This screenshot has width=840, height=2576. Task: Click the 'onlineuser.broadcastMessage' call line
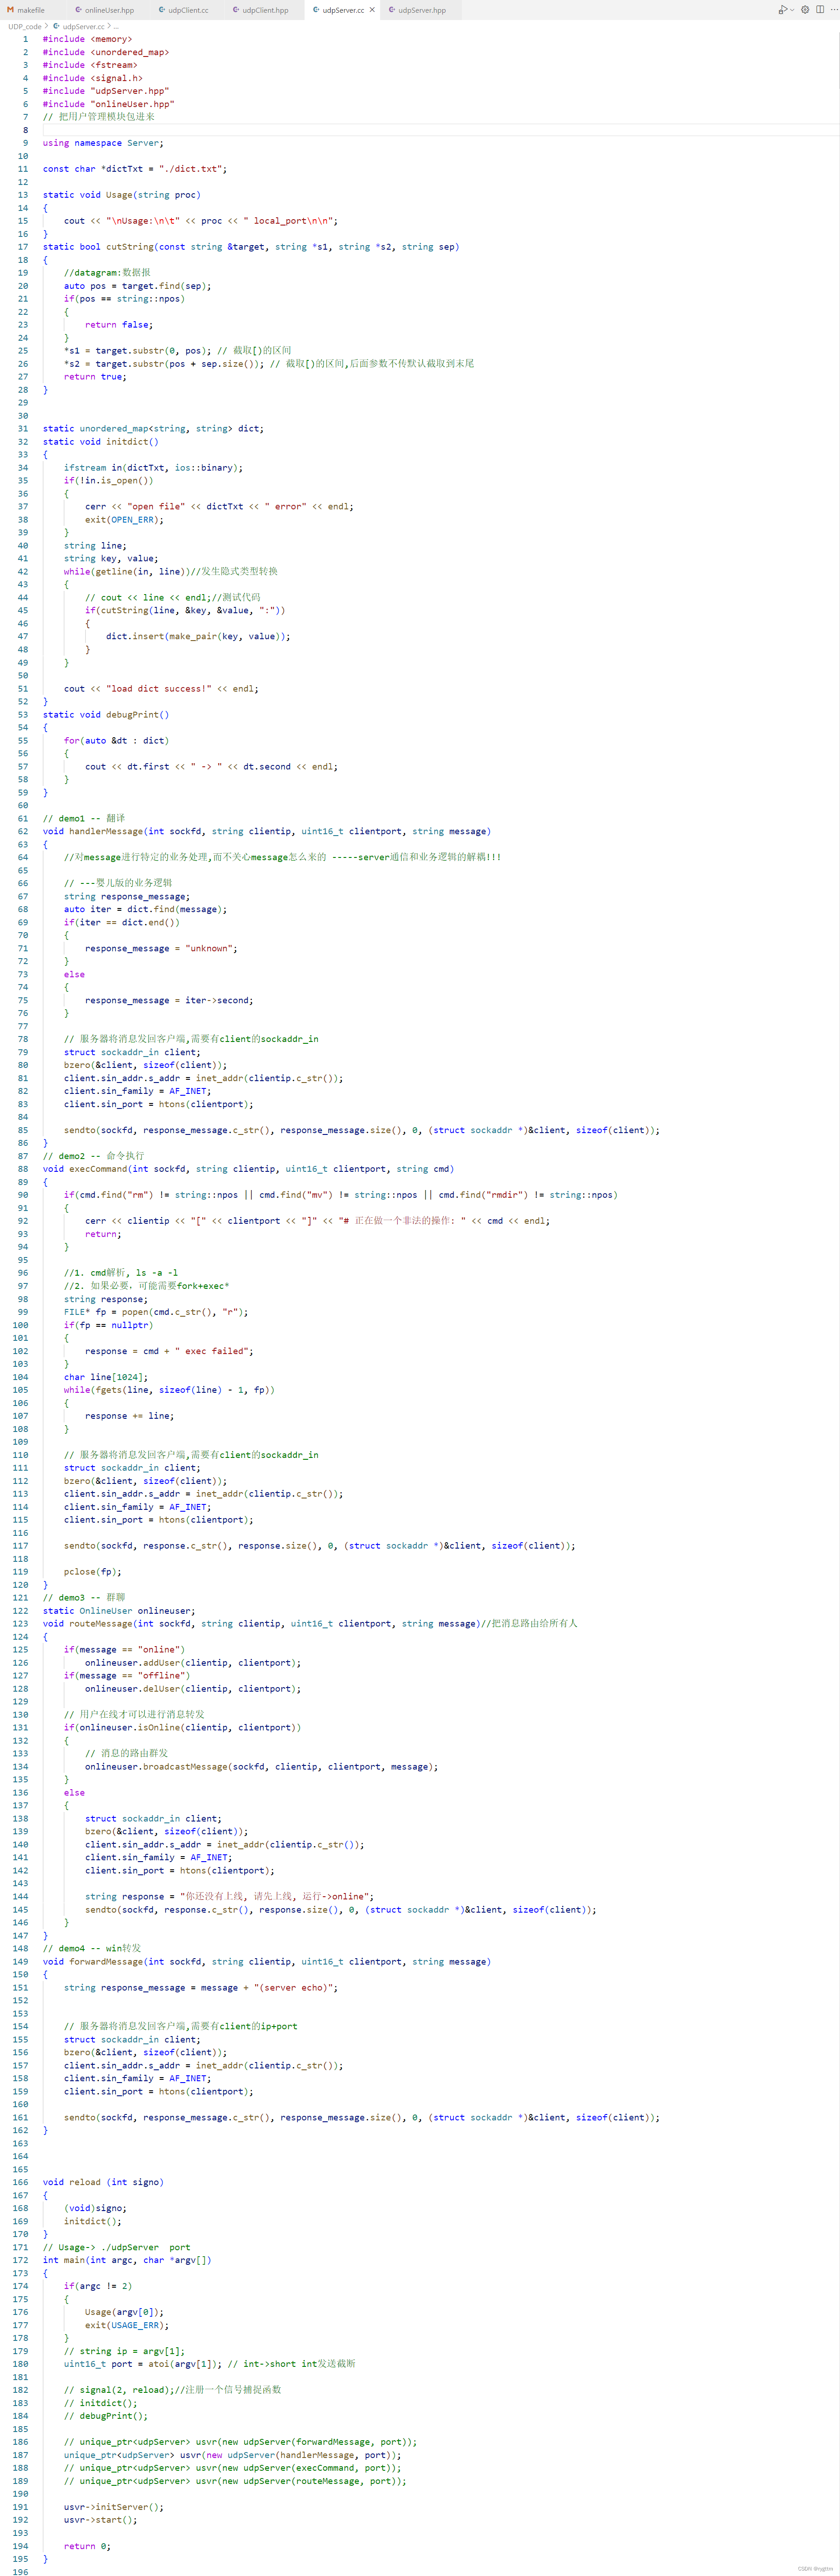261,1767
